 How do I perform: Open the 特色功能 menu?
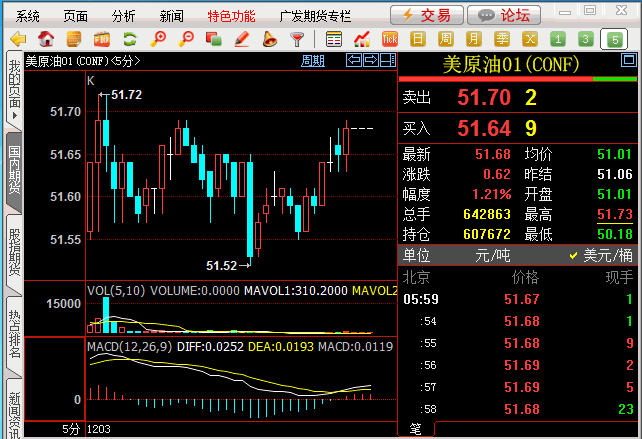[x=231, y=16]
